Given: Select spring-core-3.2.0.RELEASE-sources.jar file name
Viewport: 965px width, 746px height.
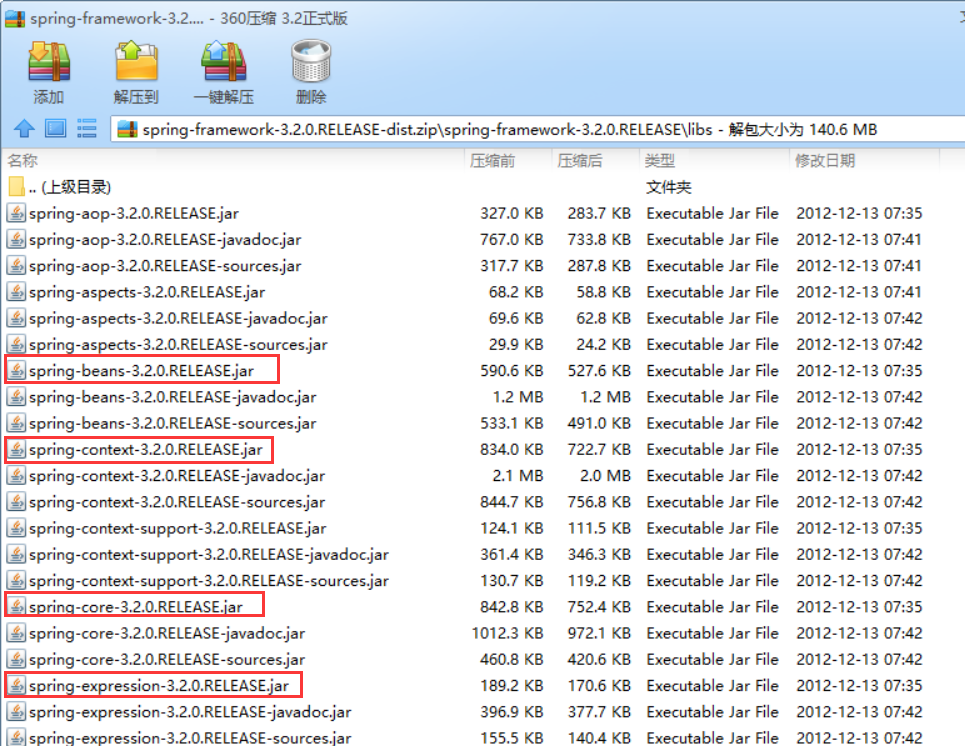Looking at the screenshot, I should click(x=167, y=660).
